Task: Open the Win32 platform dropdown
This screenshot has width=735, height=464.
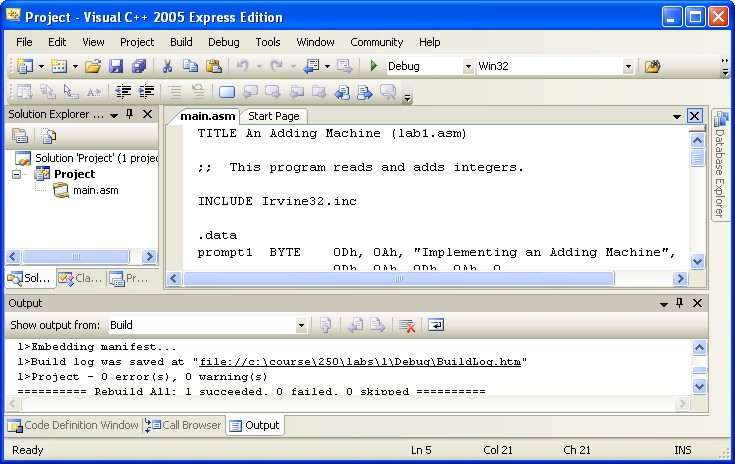Action: point(628,67)
